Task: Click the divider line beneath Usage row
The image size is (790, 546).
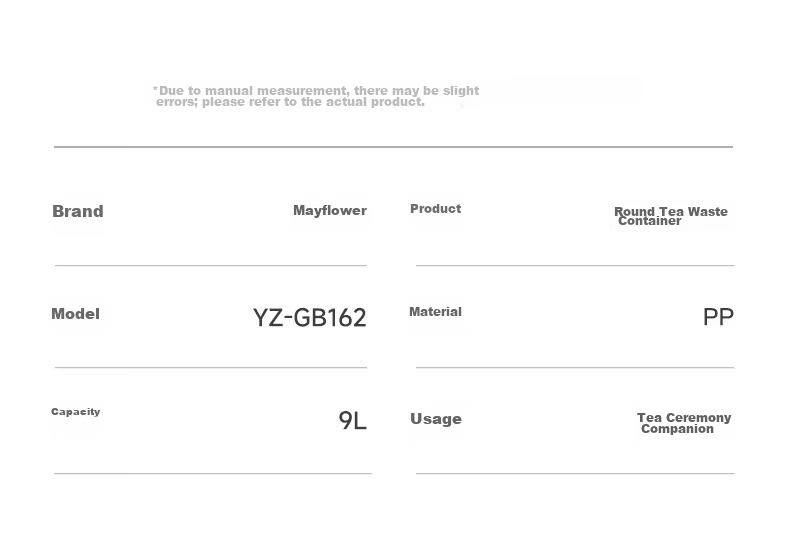Action: tap(575, 473)
